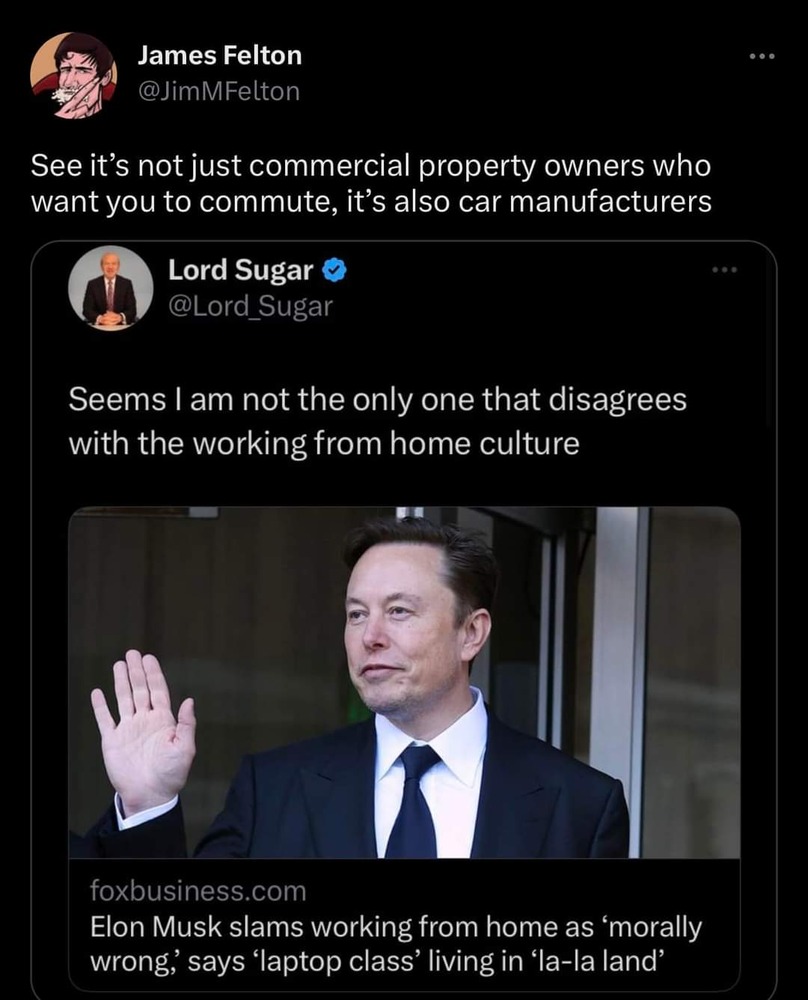The height and width of the screenshot is (1000, 808).
Task: Click 'with the working from home culture' line
Action: (323, 442)
